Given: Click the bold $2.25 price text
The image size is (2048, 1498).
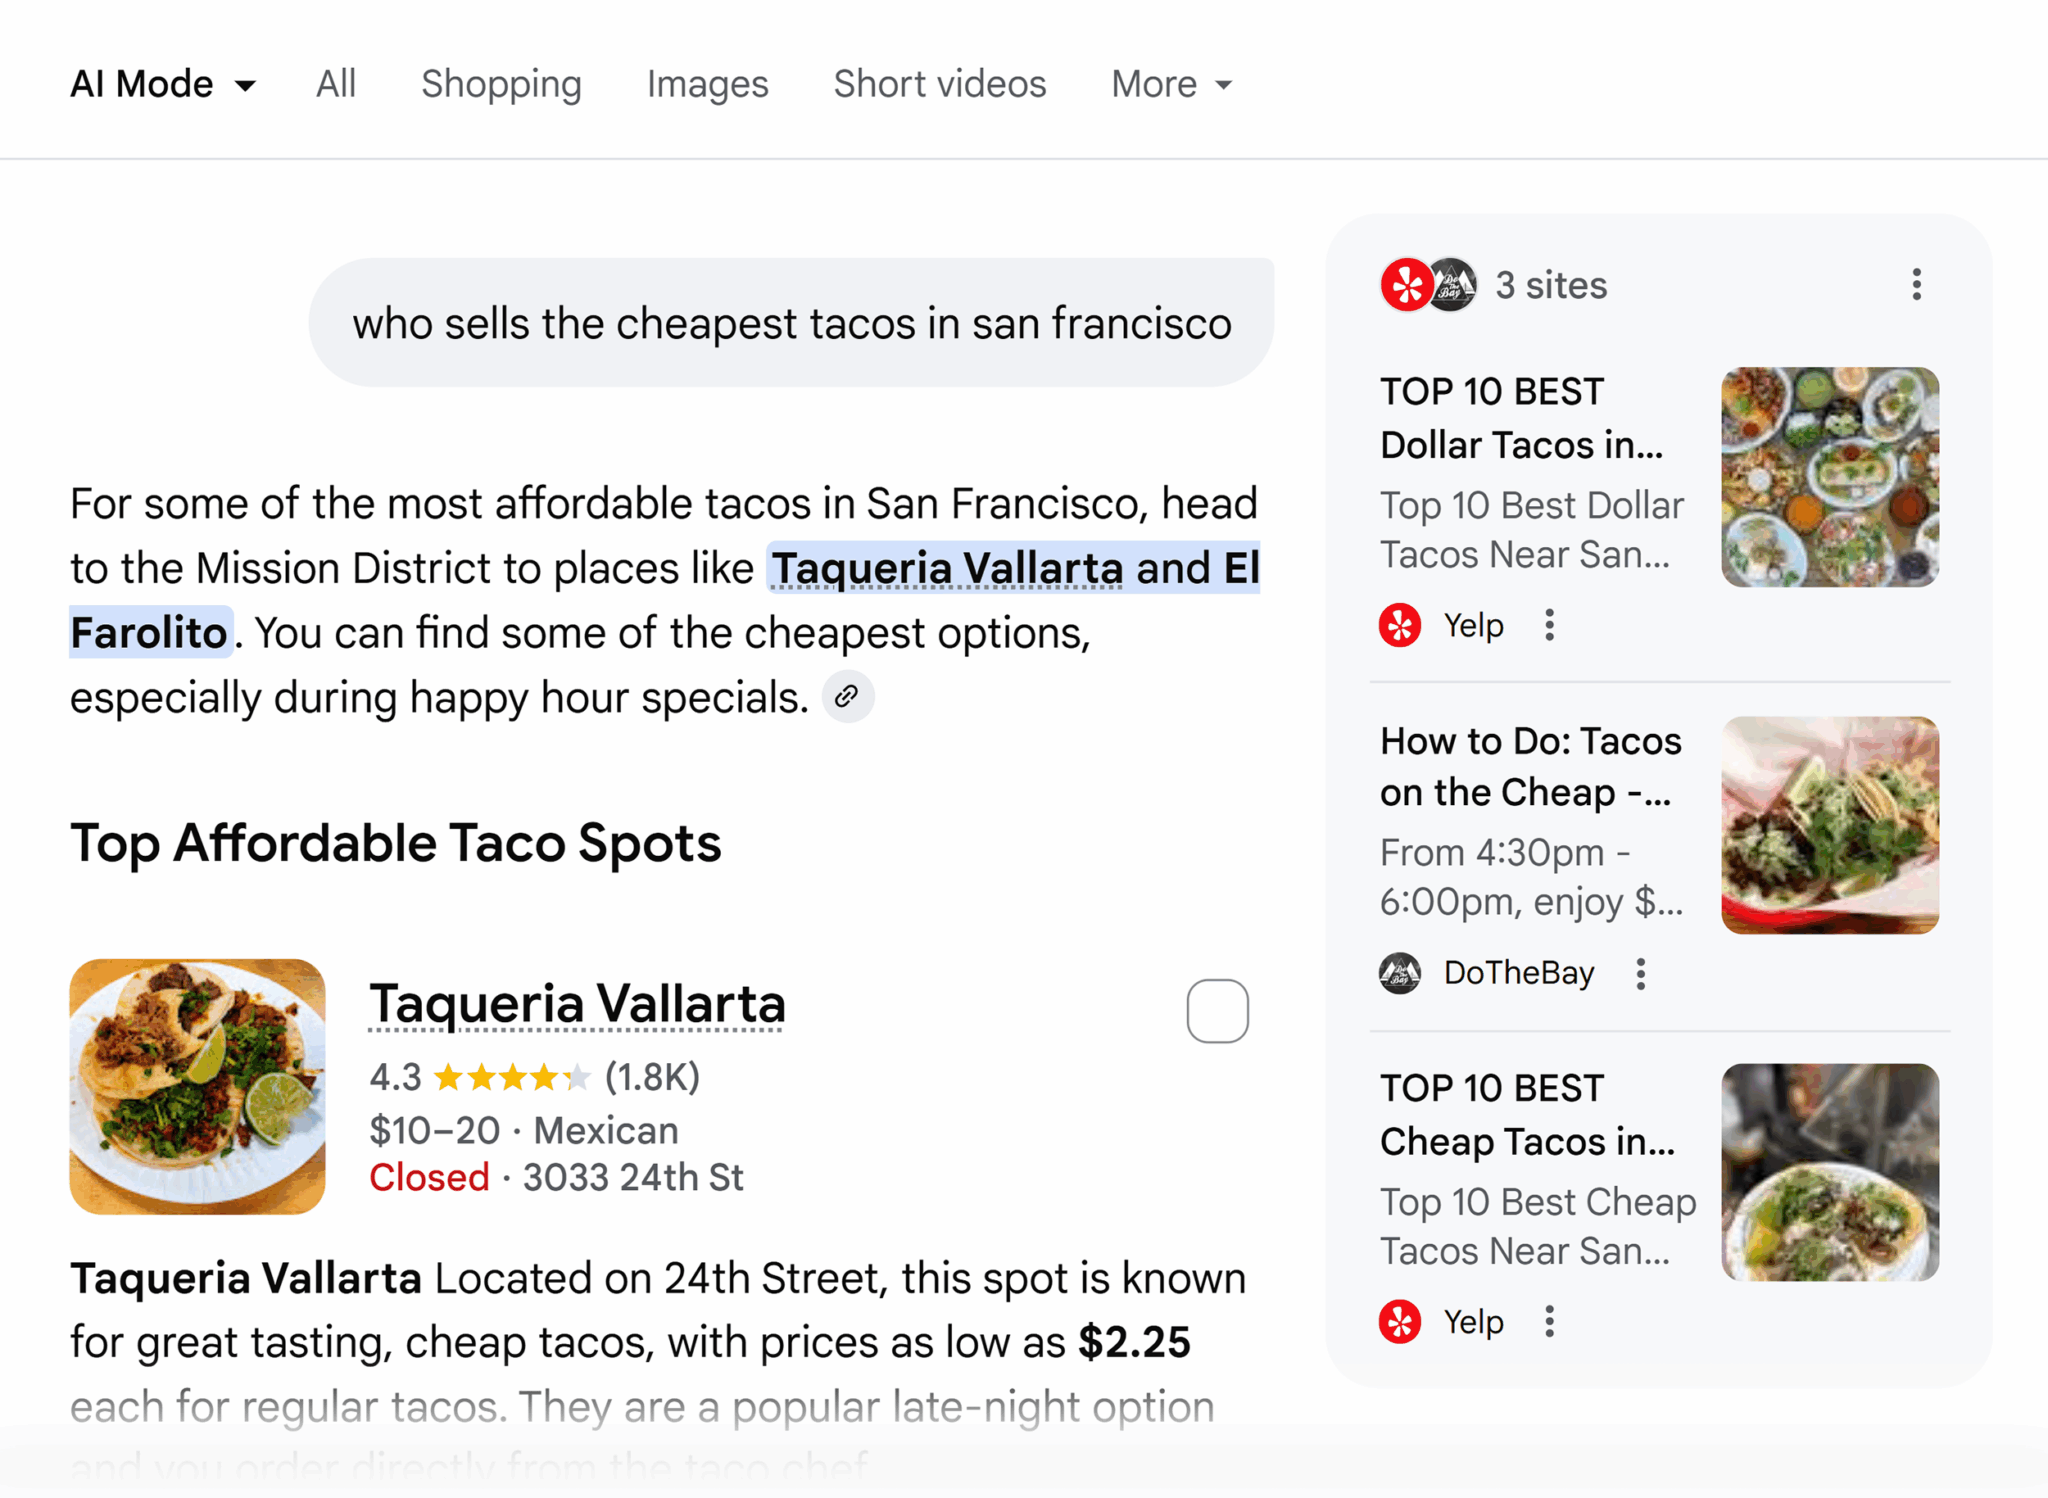Looking at the screenshot, I should pyautogui.click(x=1134, y=1342).
